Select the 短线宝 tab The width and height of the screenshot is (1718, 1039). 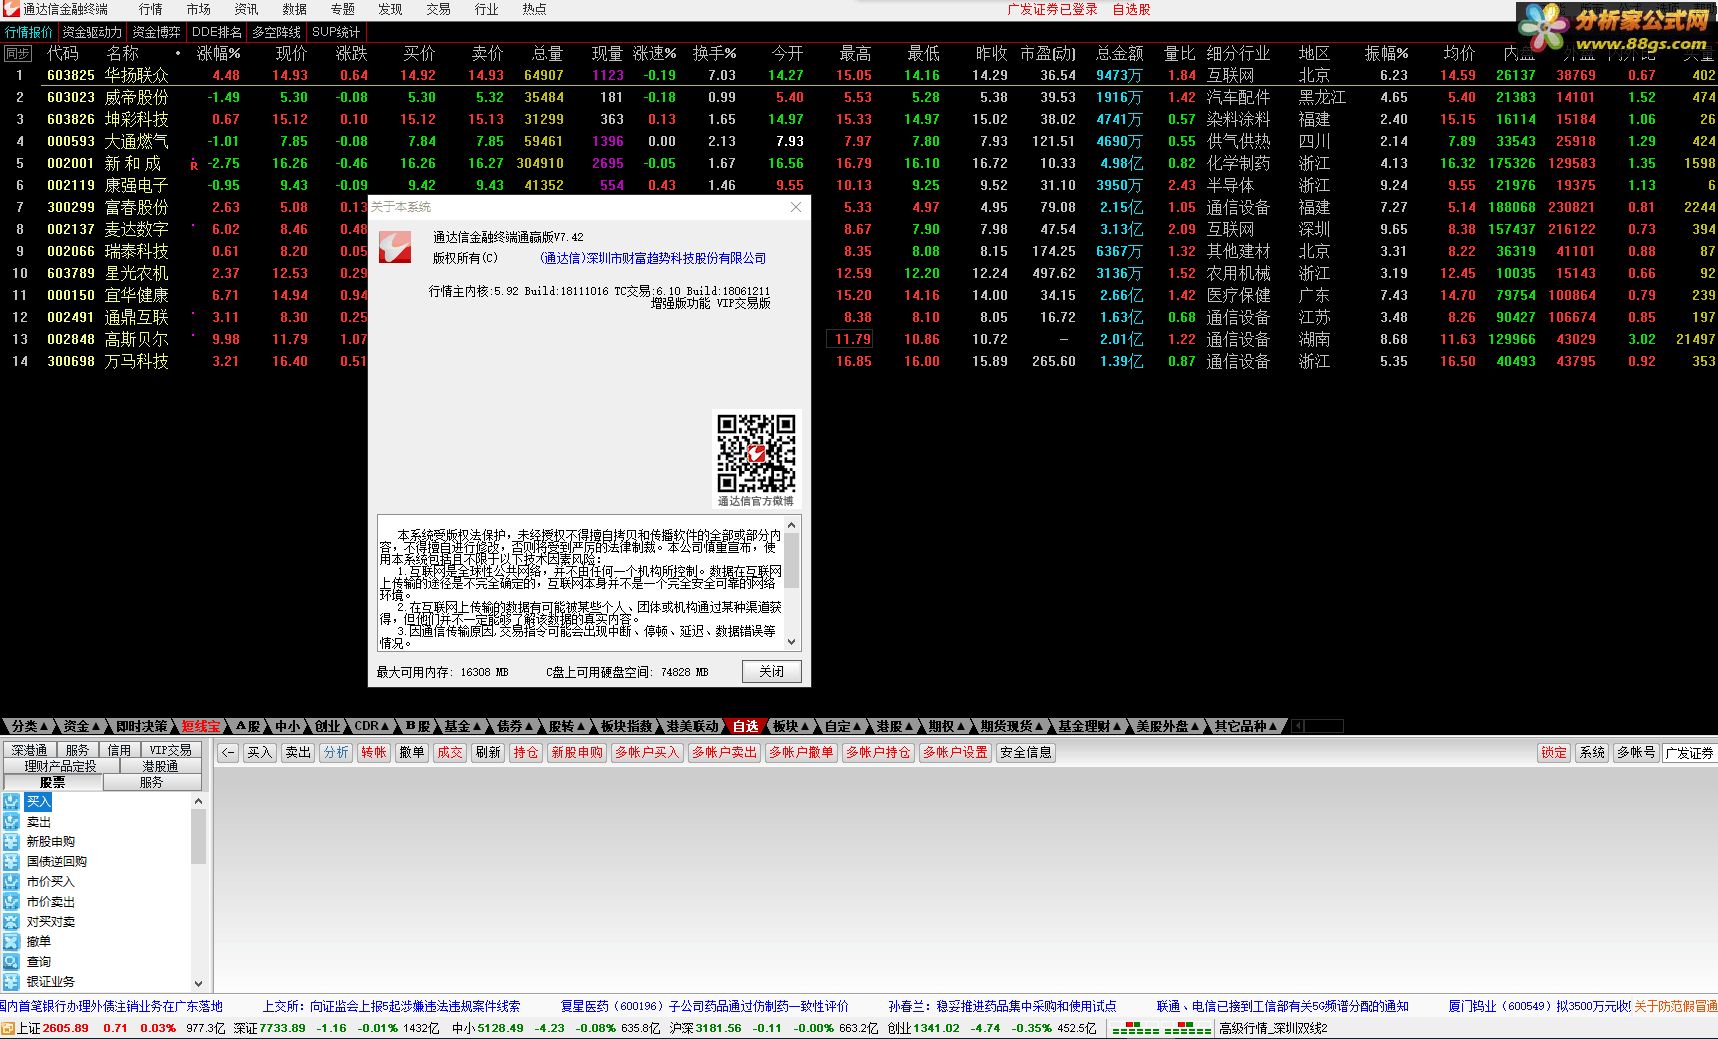pos(201,726)
